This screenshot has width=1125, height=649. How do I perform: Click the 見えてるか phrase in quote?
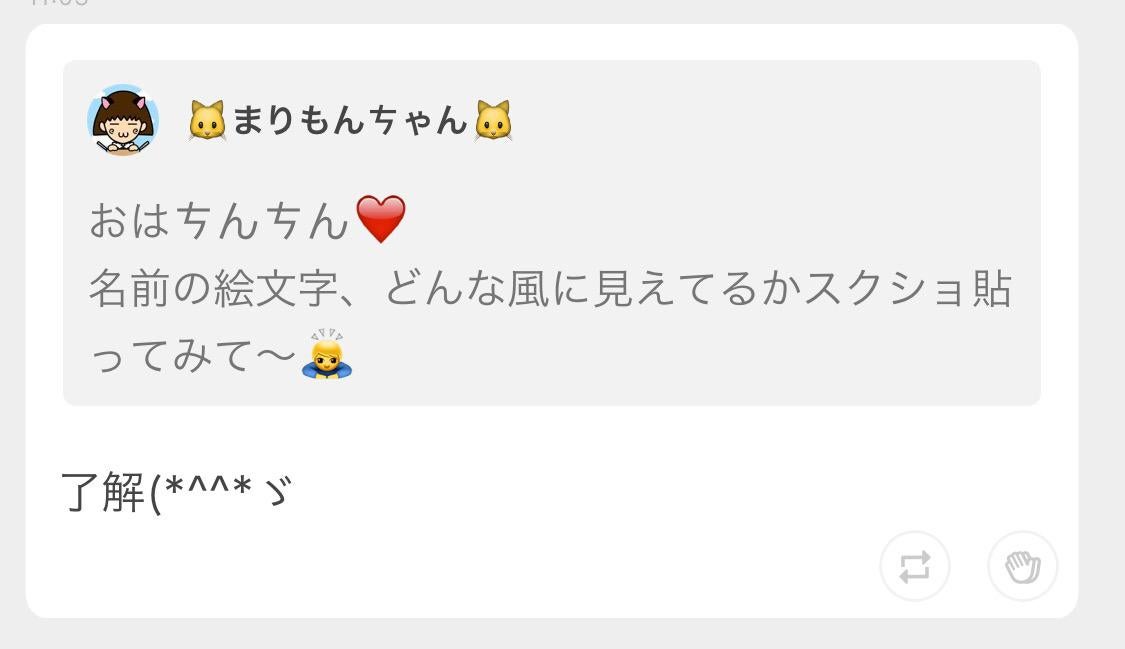(697, 288)
